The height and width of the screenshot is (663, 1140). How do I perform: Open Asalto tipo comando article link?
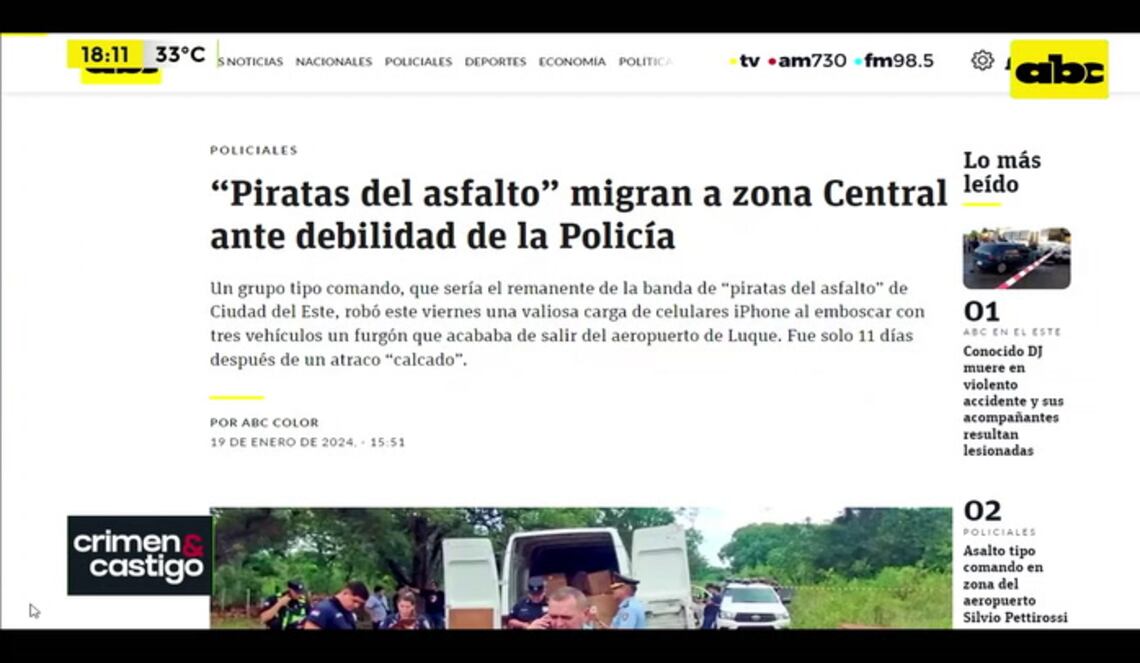(x=1015, y=584)
